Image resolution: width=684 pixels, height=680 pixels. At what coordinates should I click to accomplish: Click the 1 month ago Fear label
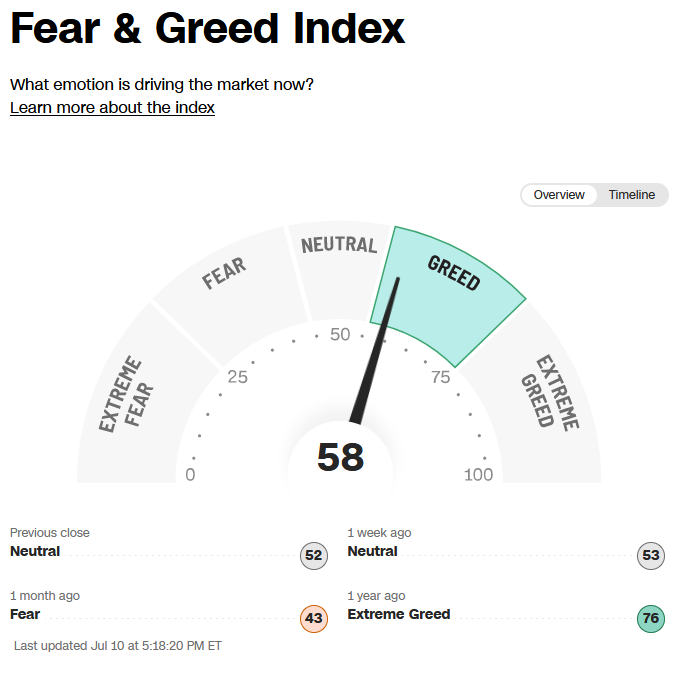[25, 614]
